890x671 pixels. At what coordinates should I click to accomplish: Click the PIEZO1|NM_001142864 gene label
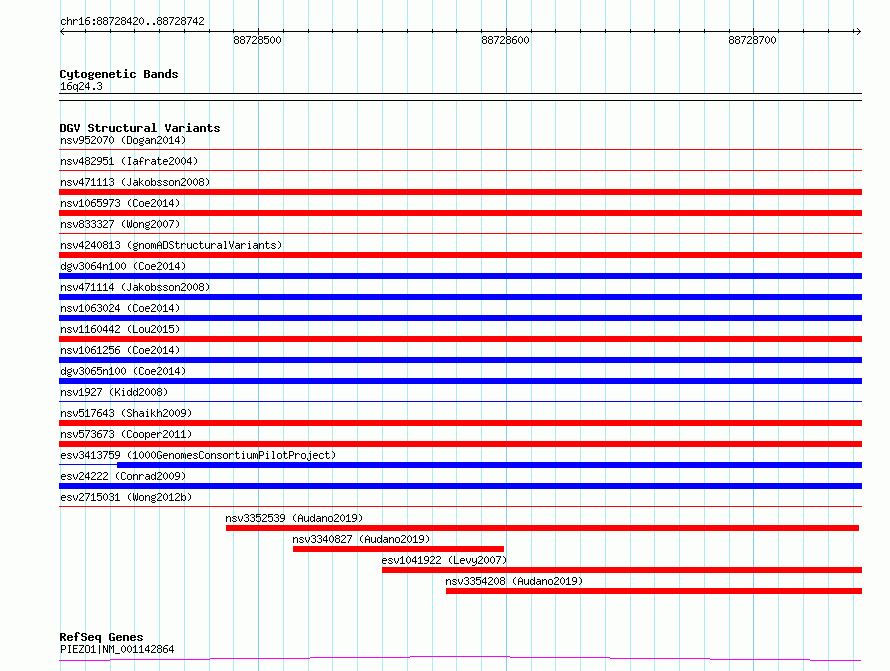117,649
